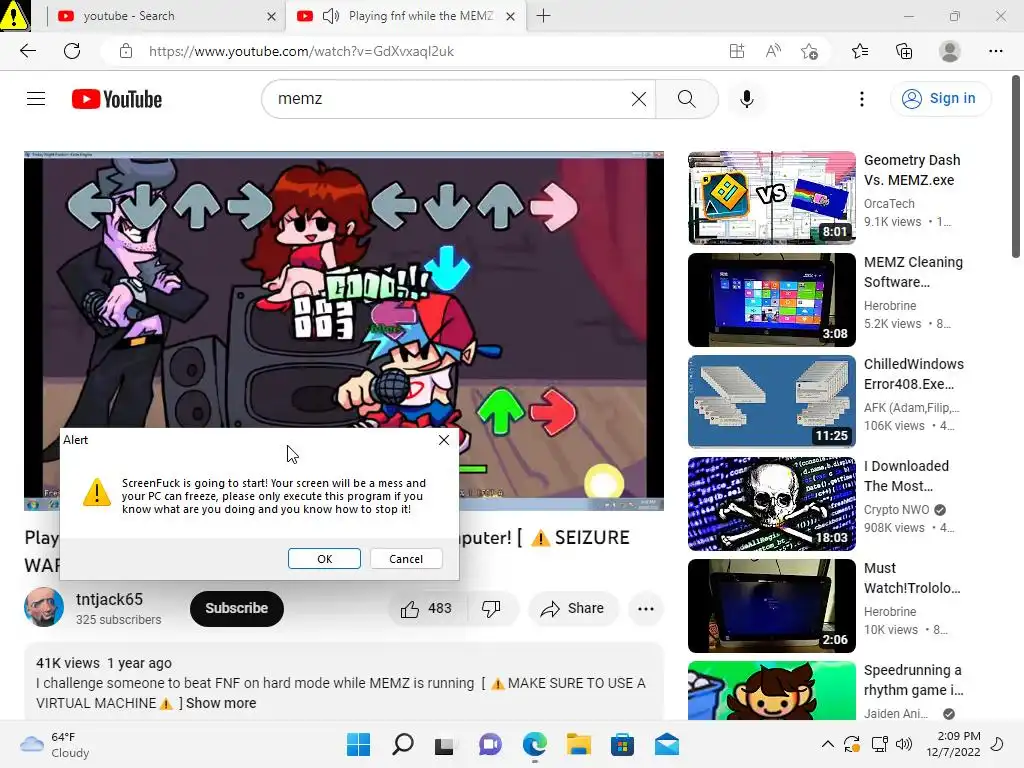Close the Alert dialog with X
Viewport: 1024px width, 768px height.
coord(444,440)
